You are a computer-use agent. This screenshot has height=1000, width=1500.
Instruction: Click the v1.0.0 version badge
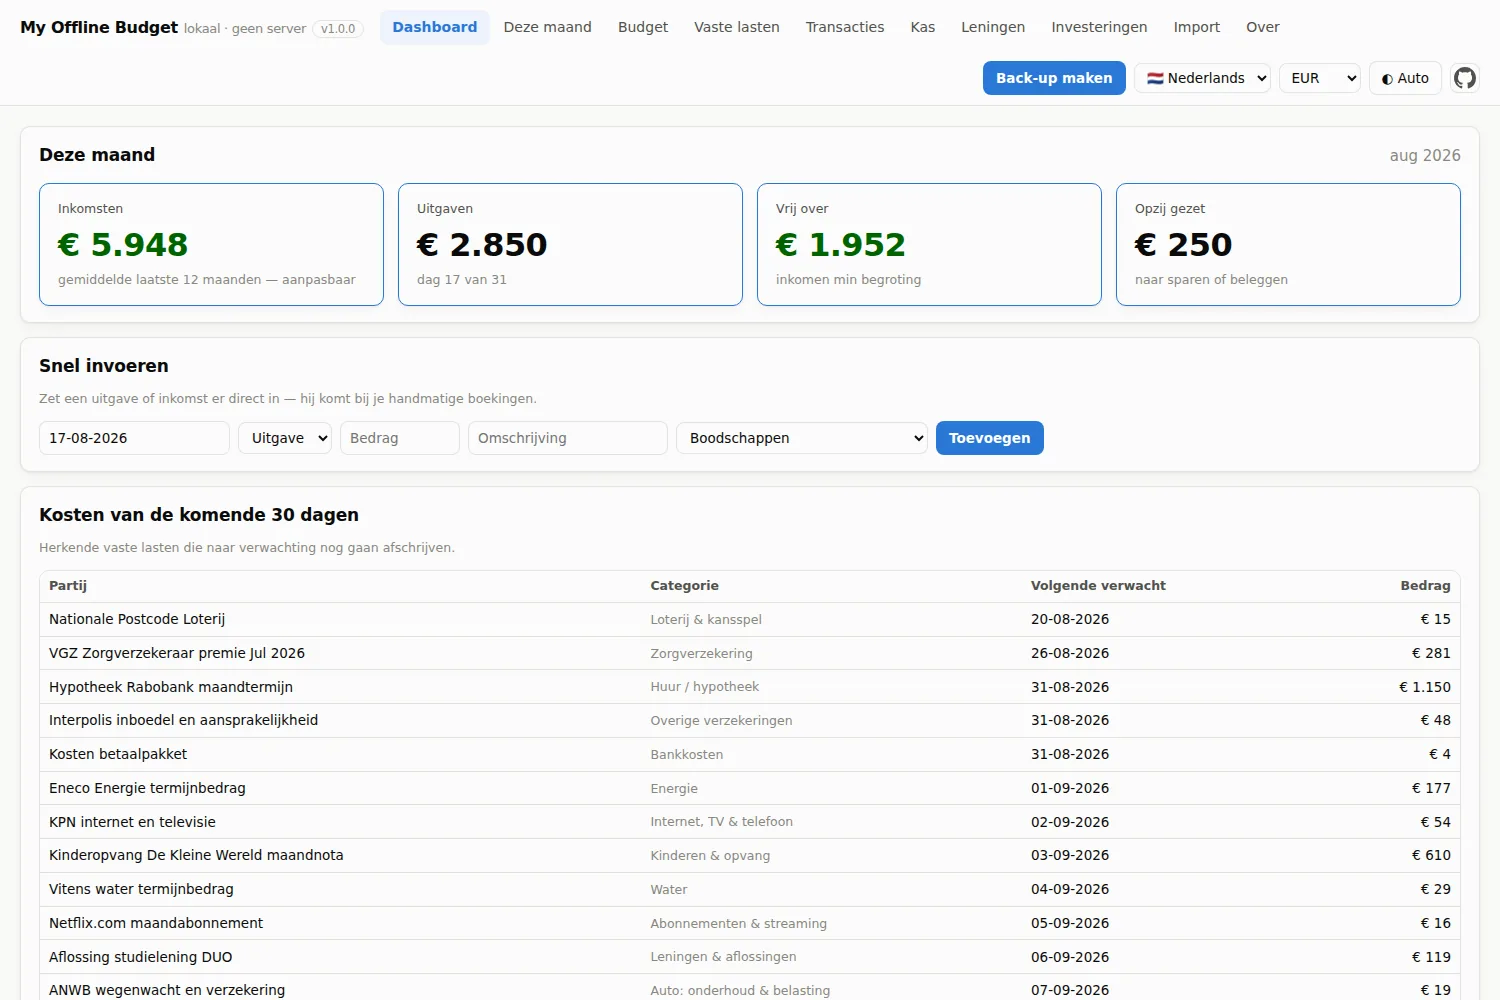point(338,29)
